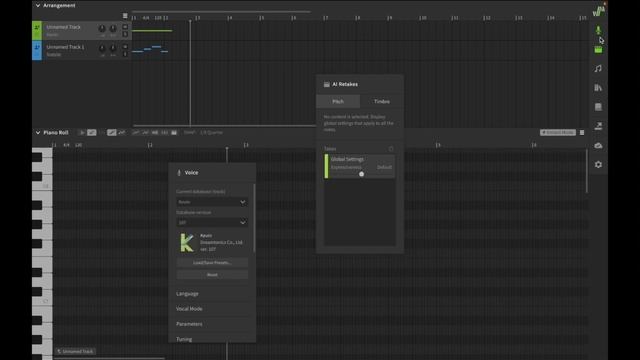Switch to the Timbre tab in AI Retakes

tap(382, 101)
